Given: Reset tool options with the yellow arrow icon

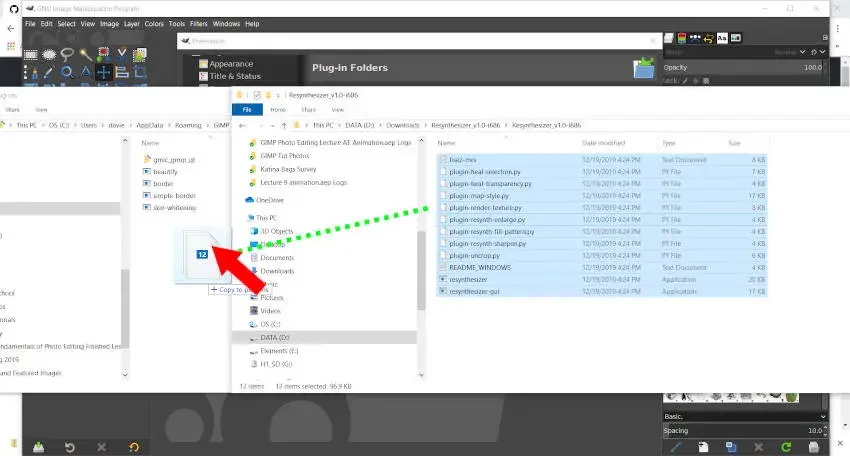Looking at the screenshot, I should [x=134, y=447].
